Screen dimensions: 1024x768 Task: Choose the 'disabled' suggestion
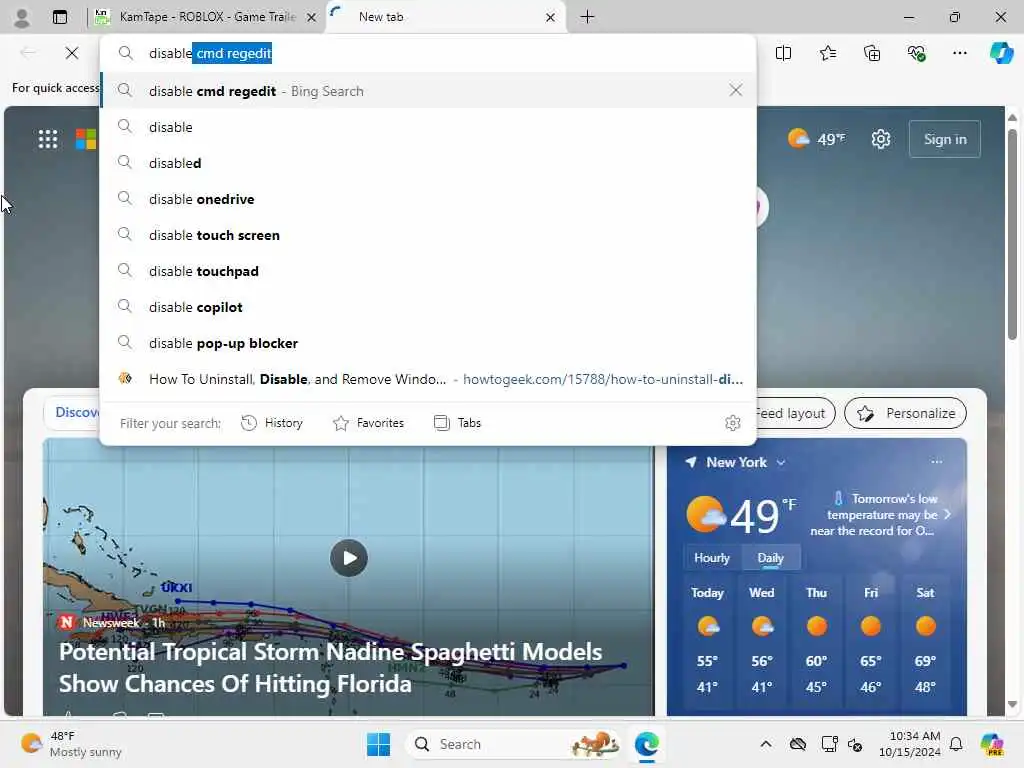[x=428, y=163]
